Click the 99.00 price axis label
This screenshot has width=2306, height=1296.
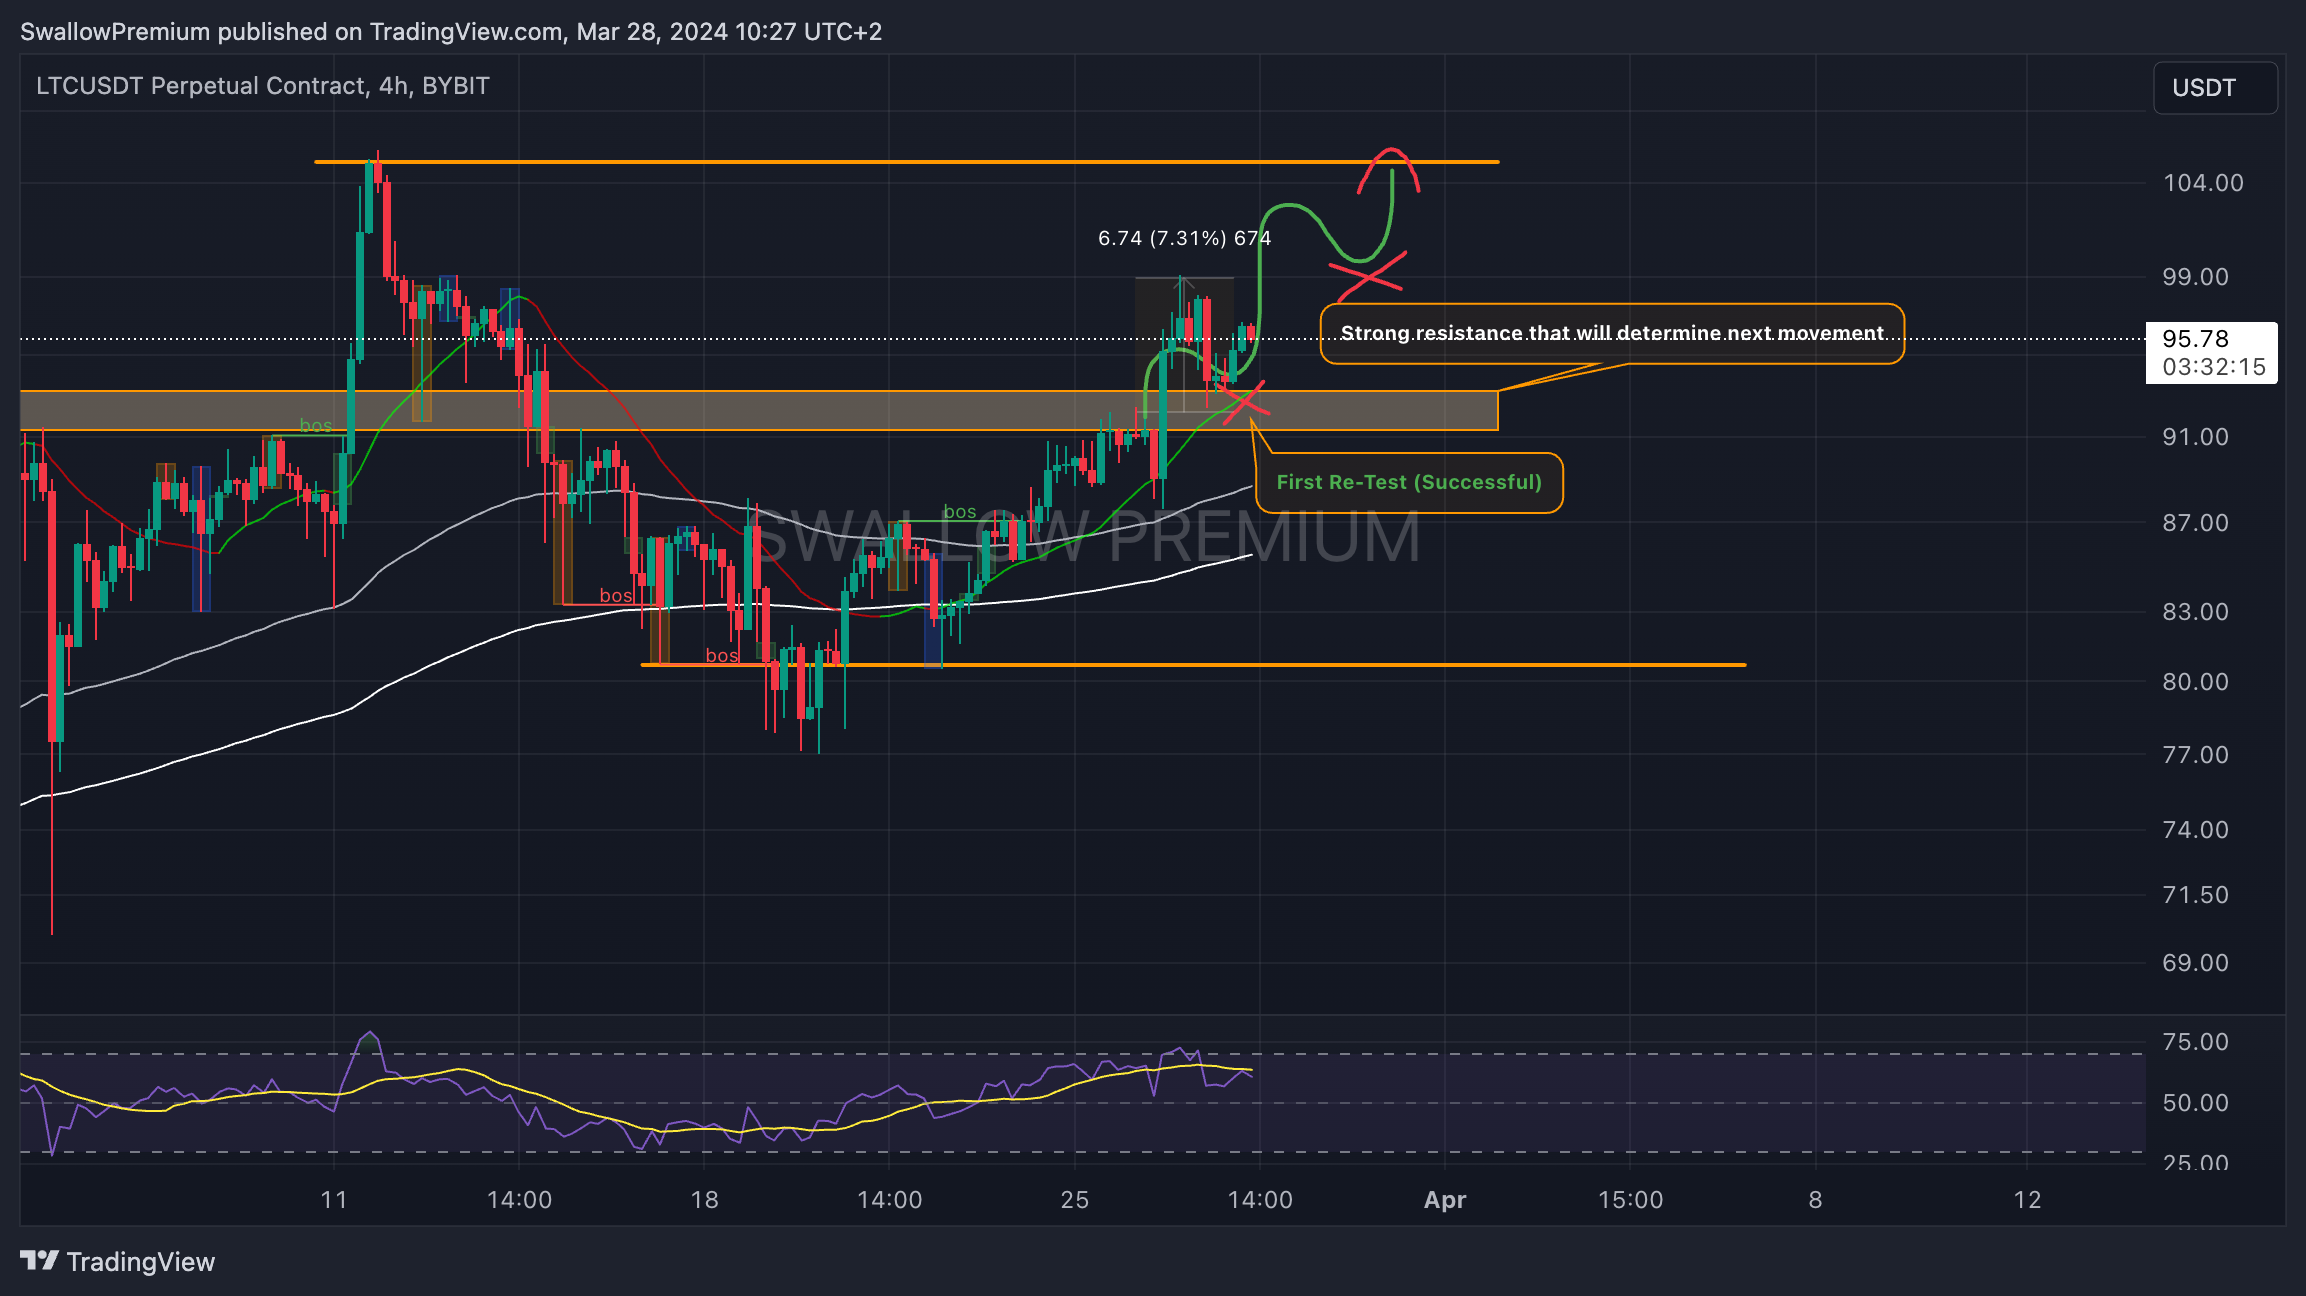(2196, 277)
